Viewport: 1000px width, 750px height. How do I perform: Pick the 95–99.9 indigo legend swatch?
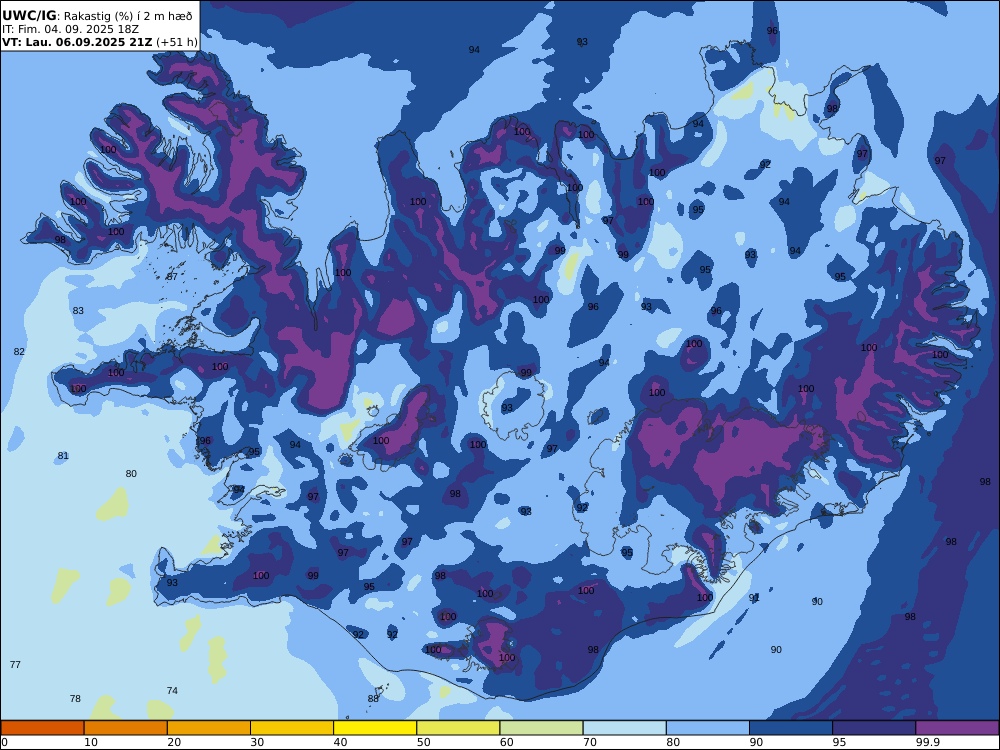tap(874, 728)
